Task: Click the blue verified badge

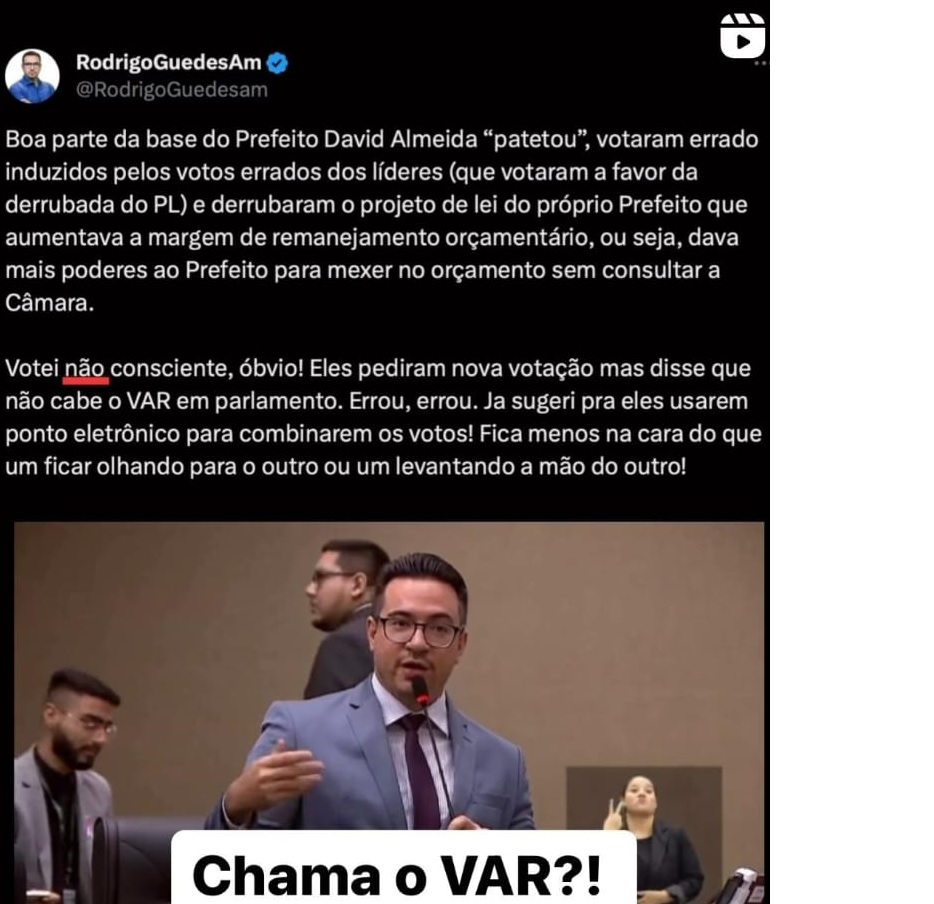Action: click(x=277, y=63)
